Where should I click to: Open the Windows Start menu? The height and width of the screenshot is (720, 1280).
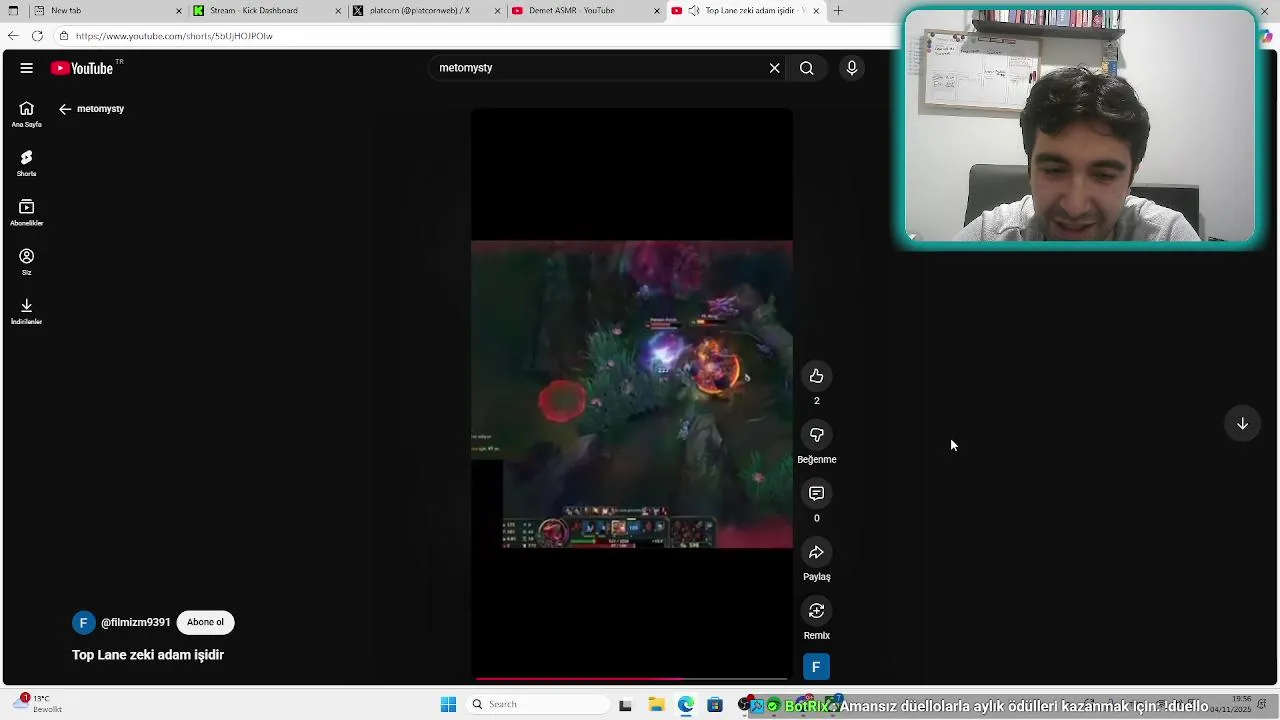click(448, 705)
